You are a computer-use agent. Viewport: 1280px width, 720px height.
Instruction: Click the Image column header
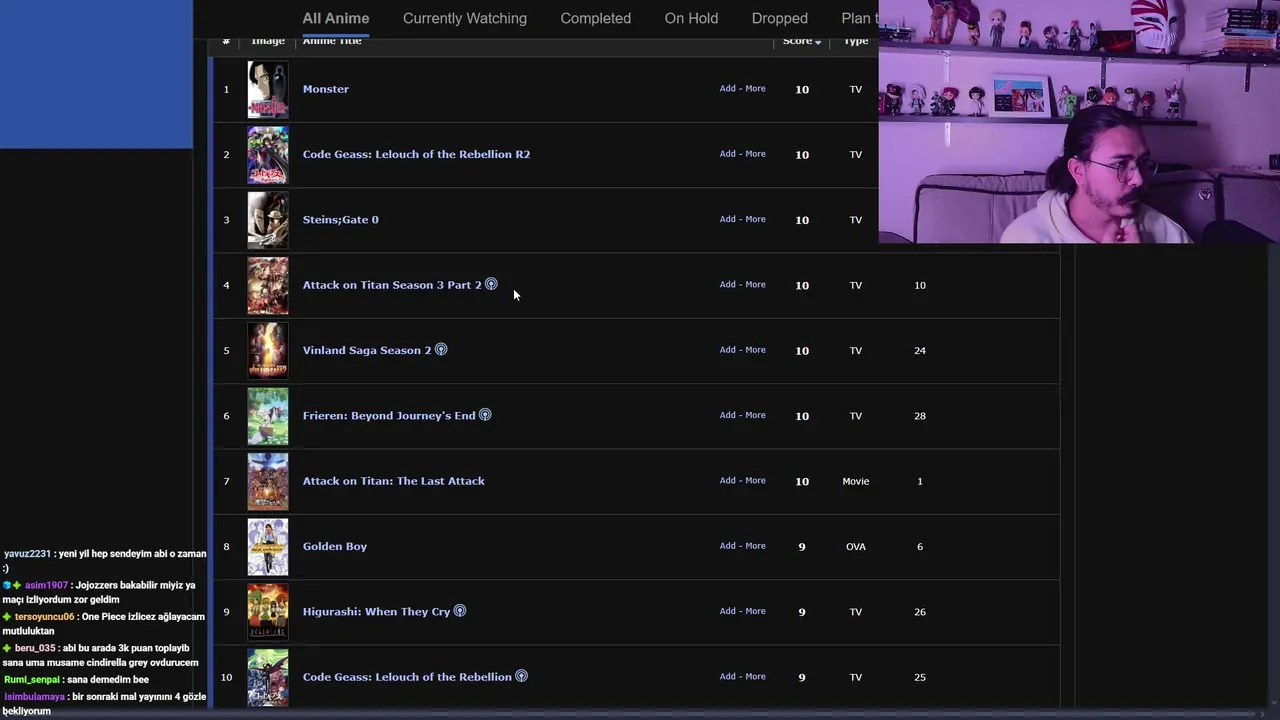tap(268, 41)
